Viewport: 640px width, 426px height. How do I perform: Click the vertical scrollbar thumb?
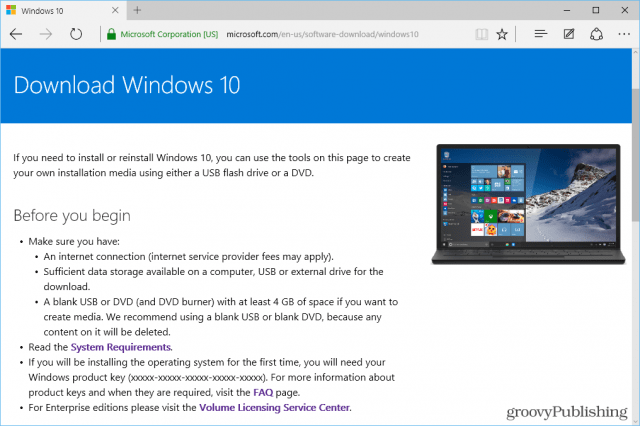coord(636,154)
